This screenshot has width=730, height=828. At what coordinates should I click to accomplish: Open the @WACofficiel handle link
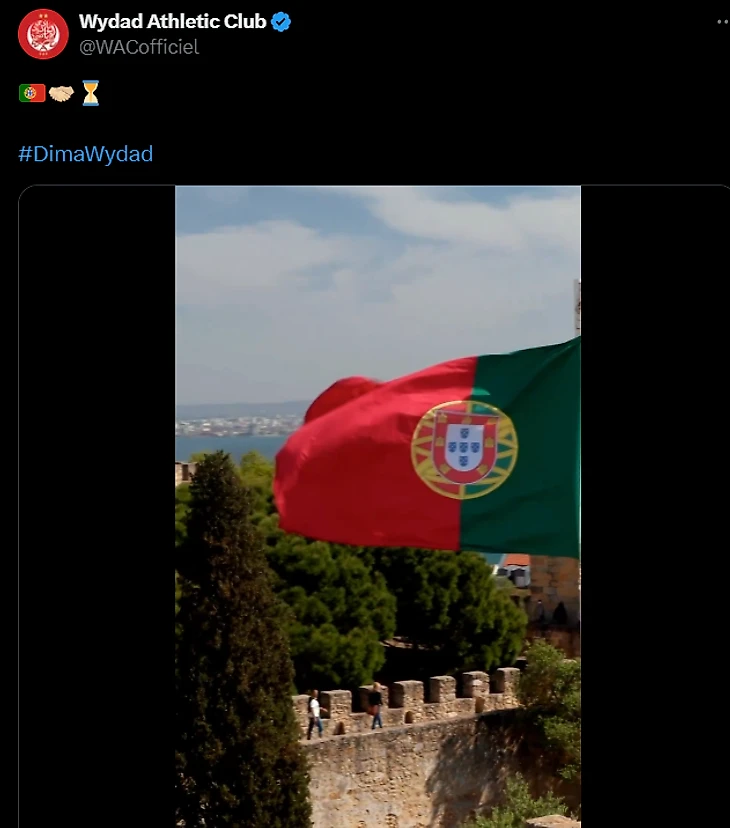(x=139, y=47)
